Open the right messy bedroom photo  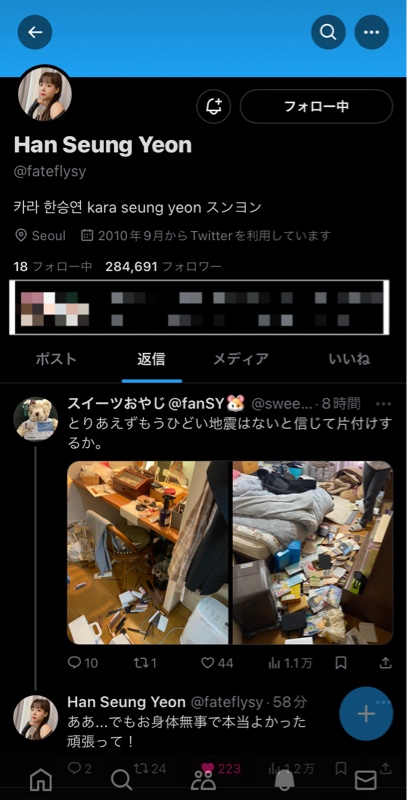[x=313, y=553]
